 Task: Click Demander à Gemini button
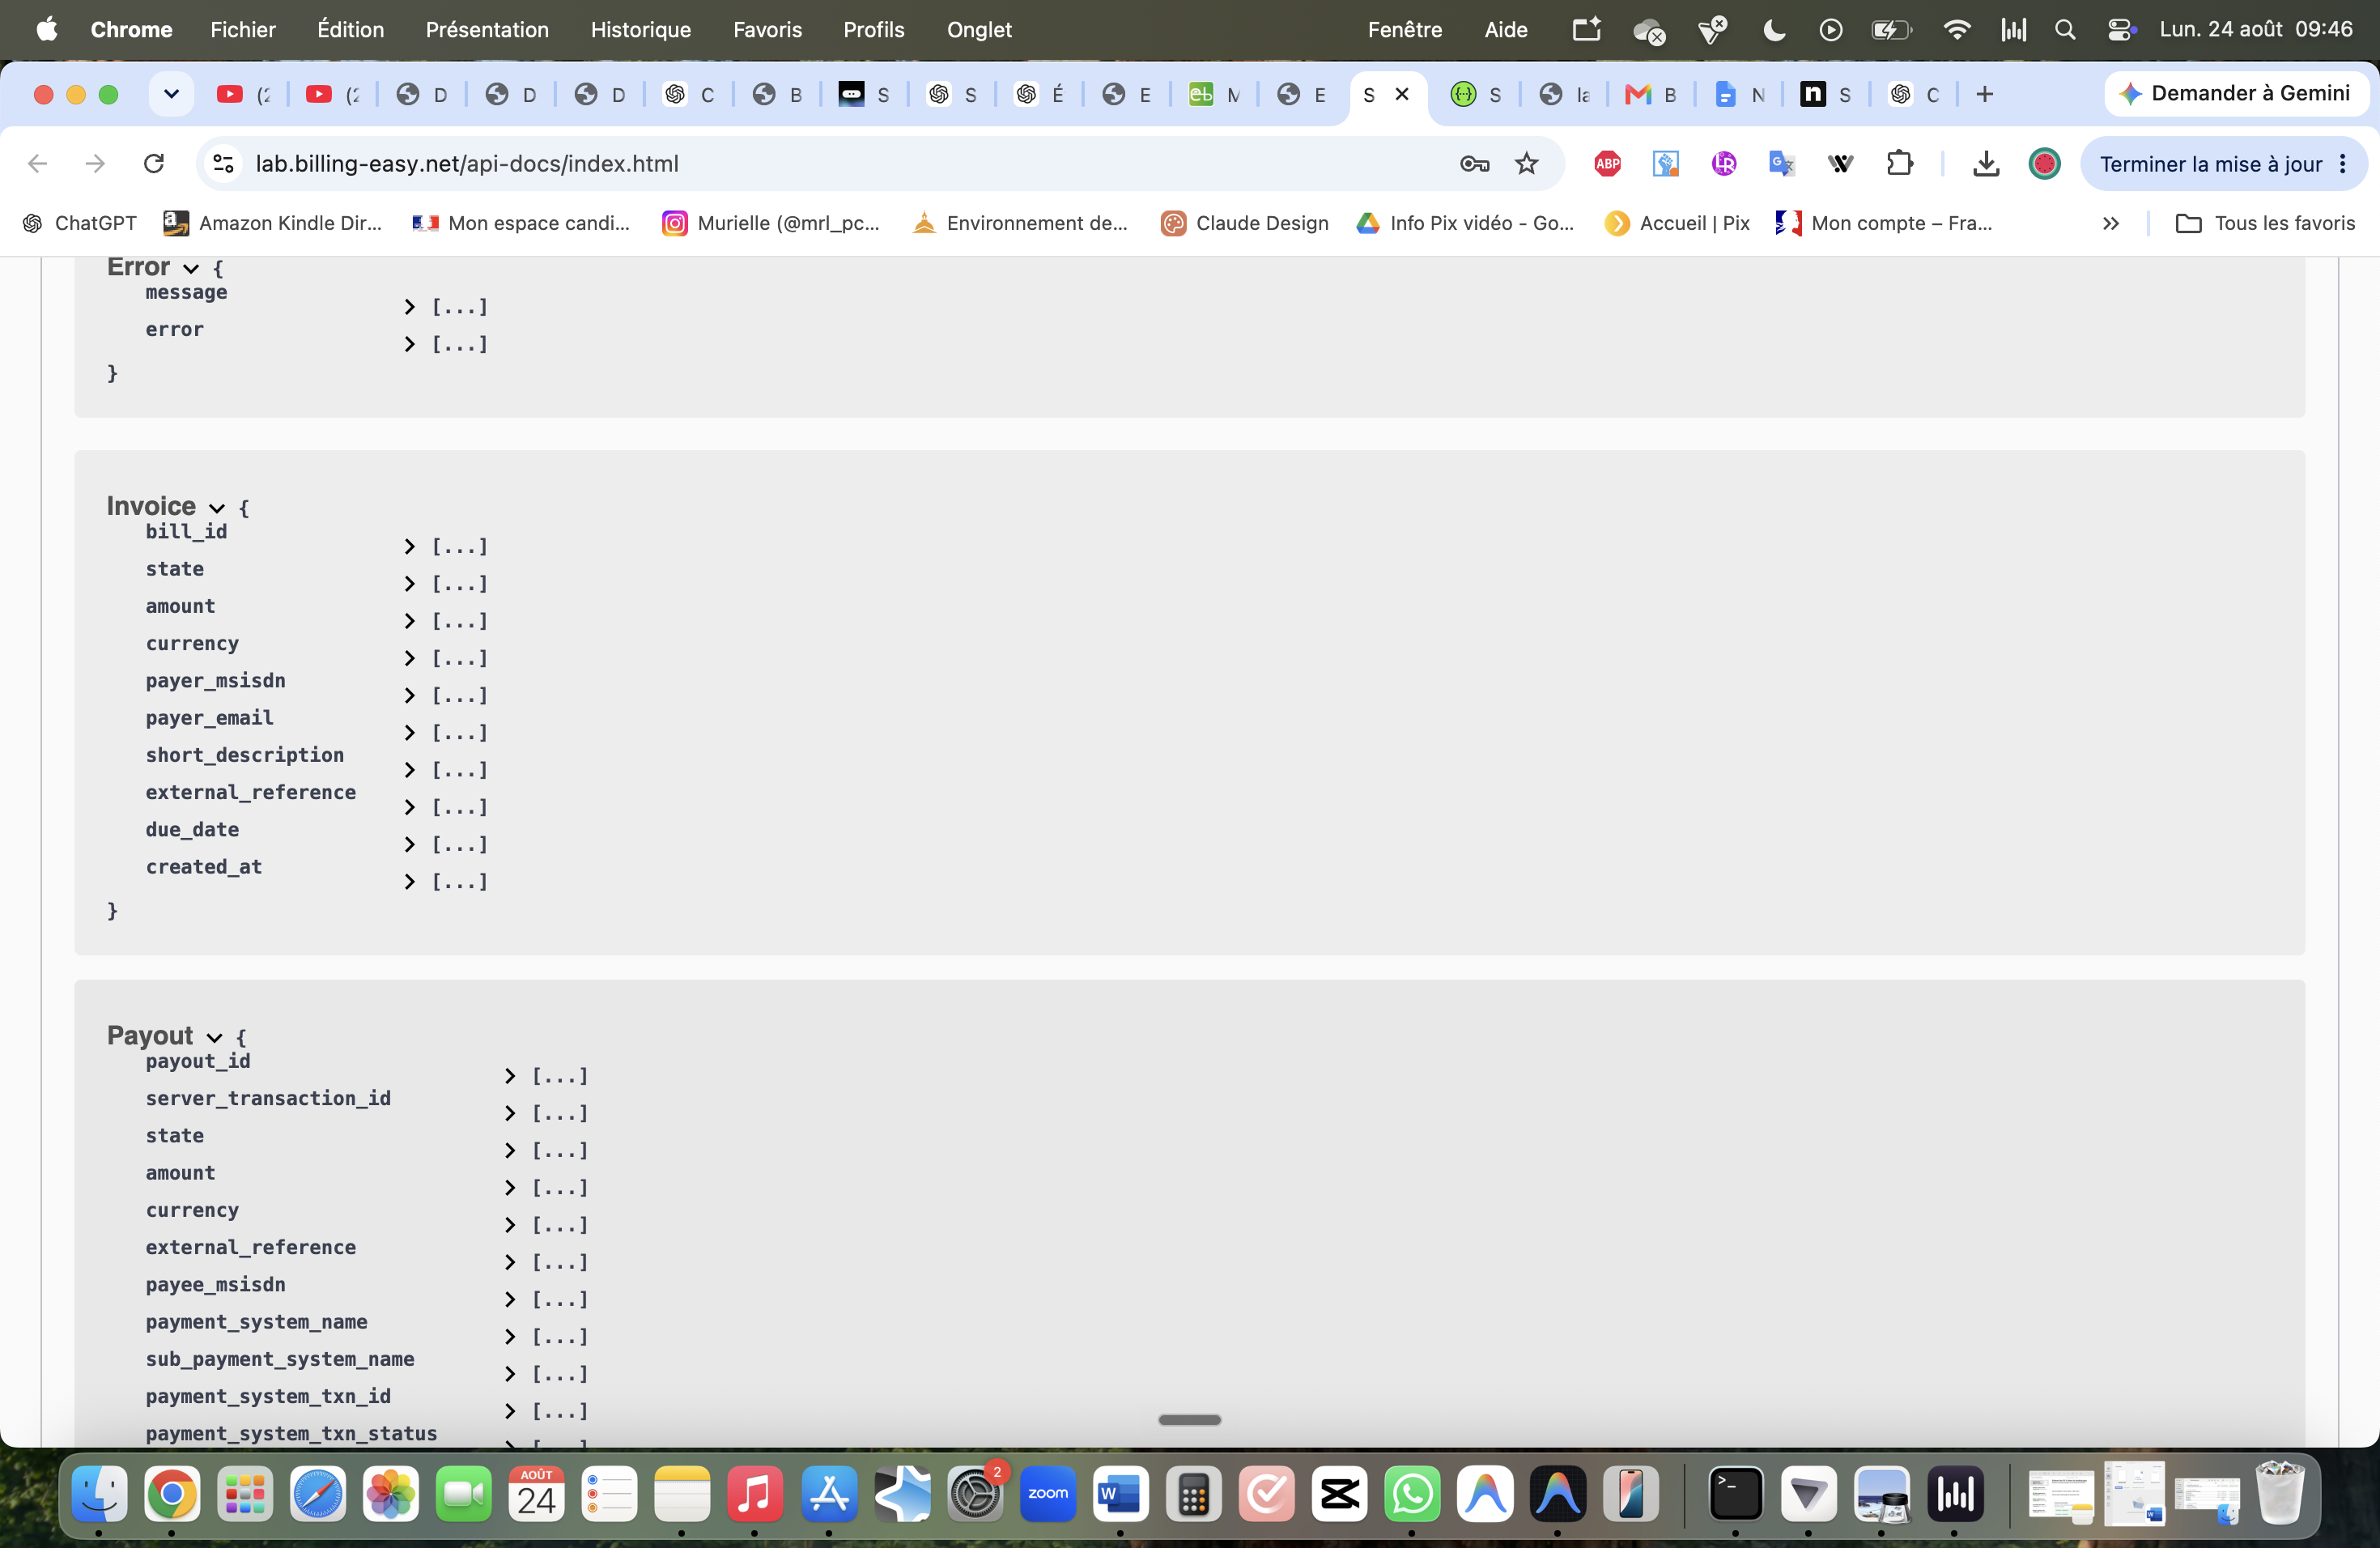tap(2236, 93)
